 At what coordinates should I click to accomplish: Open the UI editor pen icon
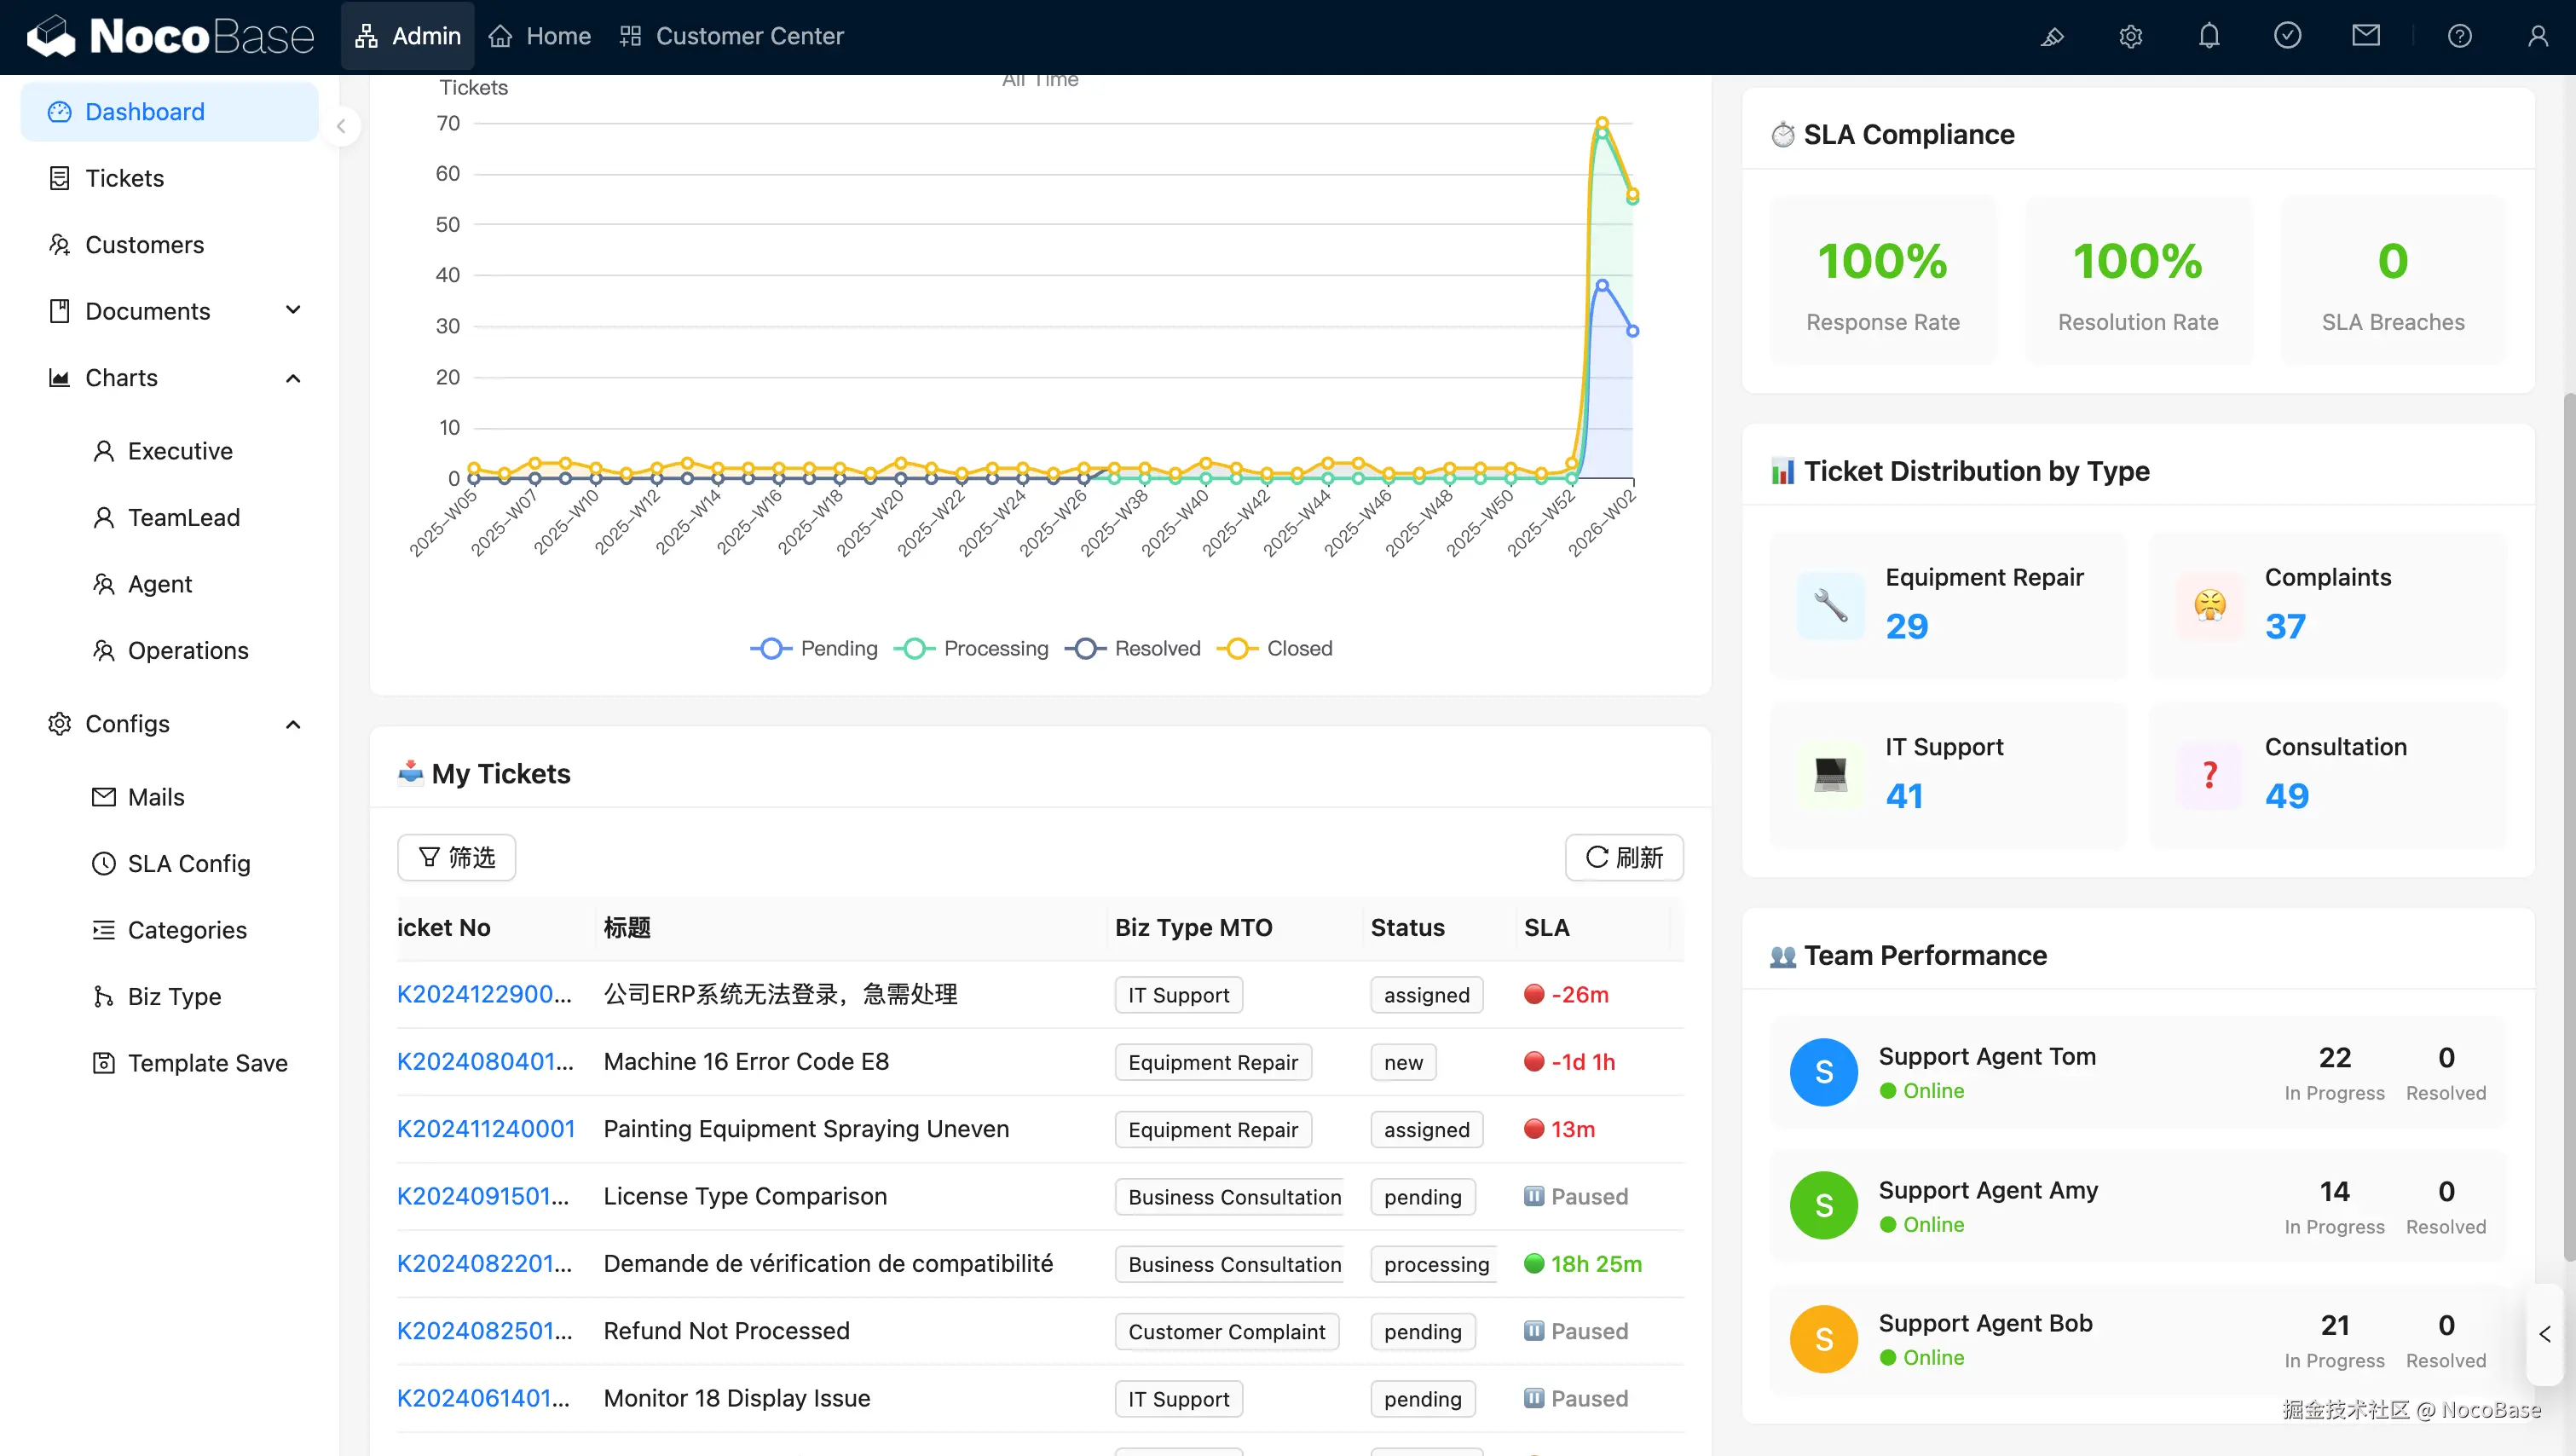click(x=2052, y=37)
